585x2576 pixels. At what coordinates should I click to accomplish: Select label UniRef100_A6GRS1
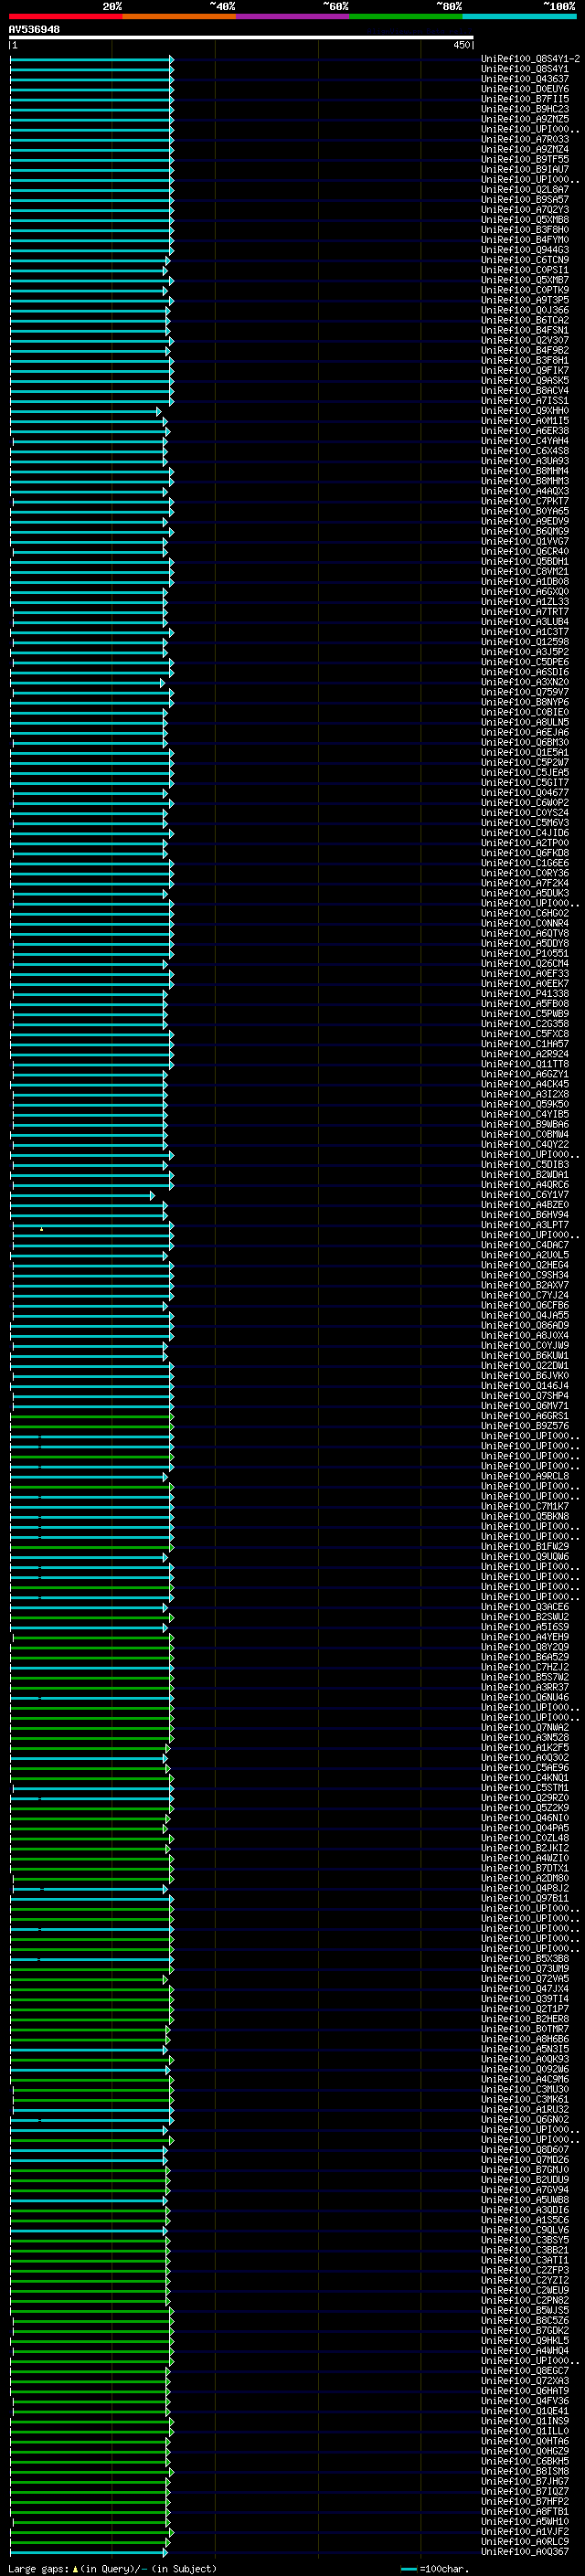[x=525, y=1416]
